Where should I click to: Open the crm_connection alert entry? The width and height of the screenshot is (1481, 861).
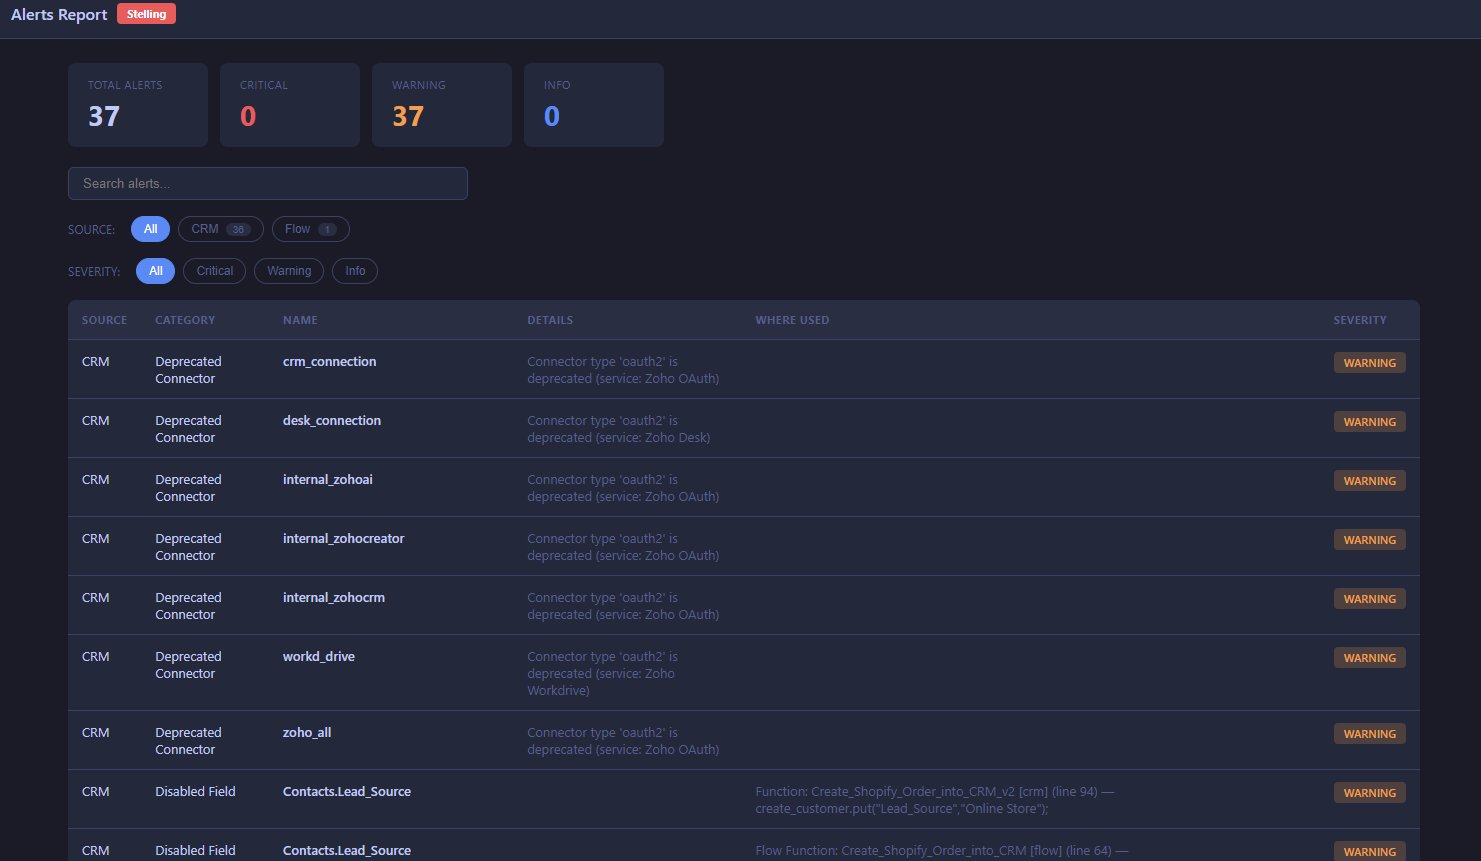click(x=329, y=361)
